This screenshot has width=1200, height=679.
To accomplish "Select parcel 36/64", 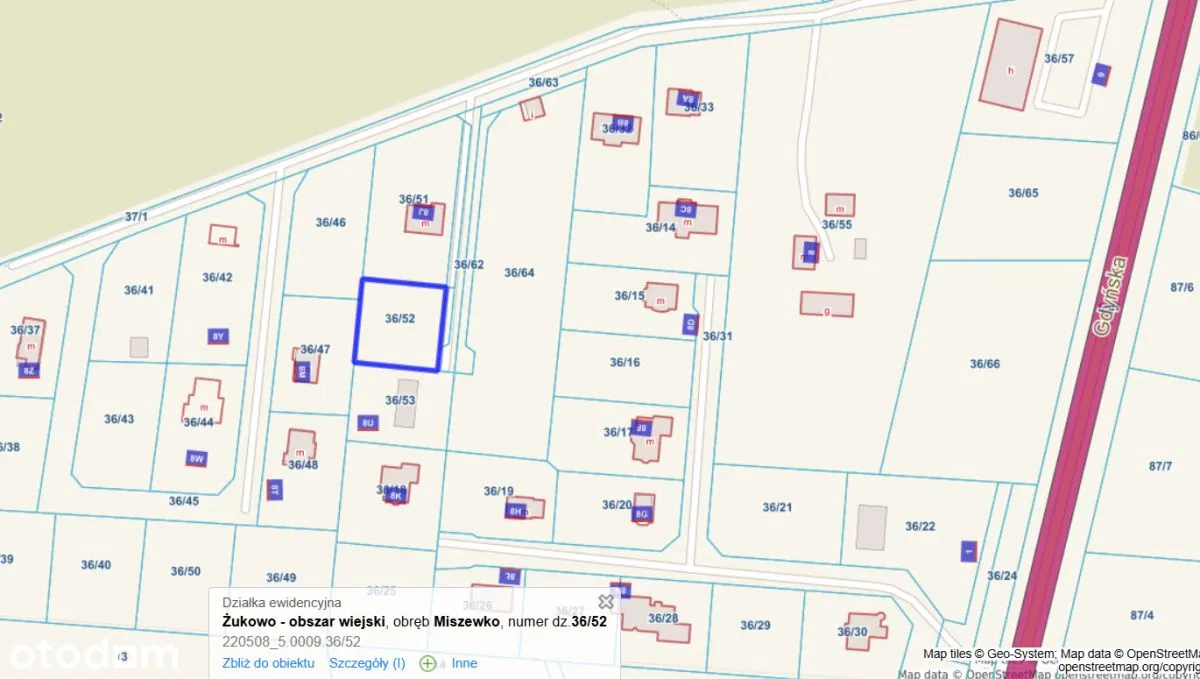I will tap(519, 300).
